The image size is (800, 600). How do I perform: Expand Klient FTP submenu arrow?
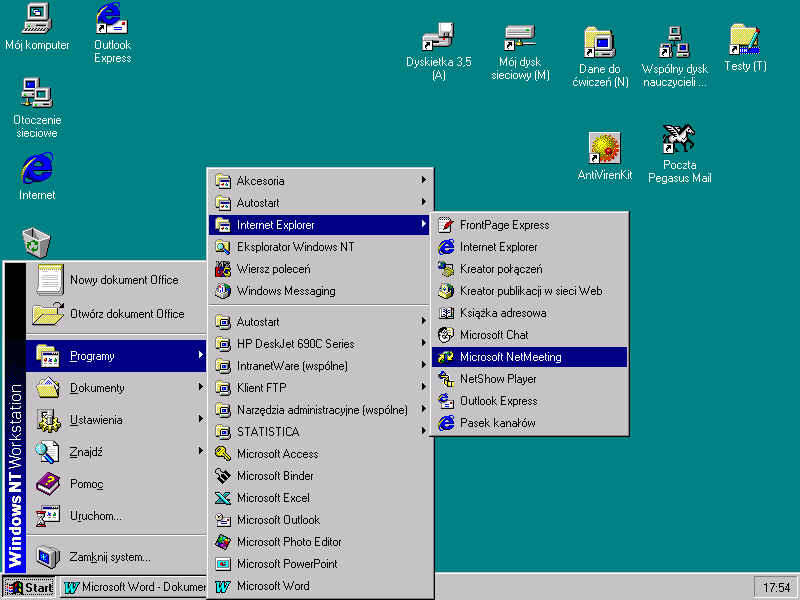(423, 387)
